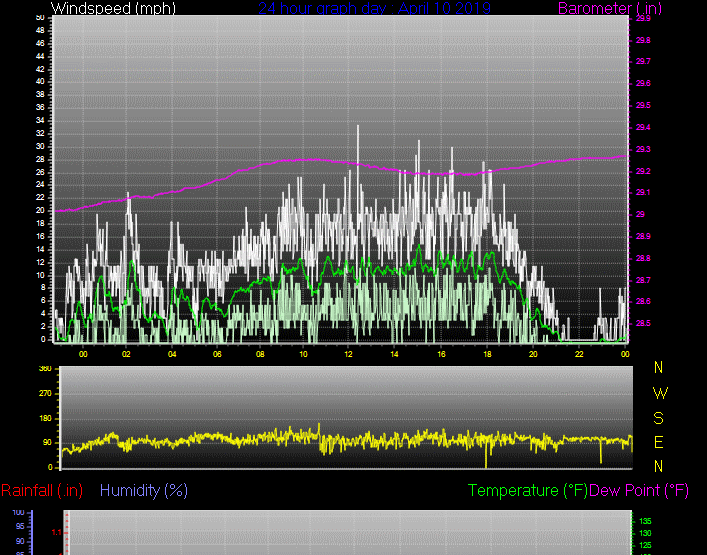The height and width of the screenshot is (555, 707).
Task: Click the 'Rainfall (.in)' label
Action: click(x=42, y=490)
